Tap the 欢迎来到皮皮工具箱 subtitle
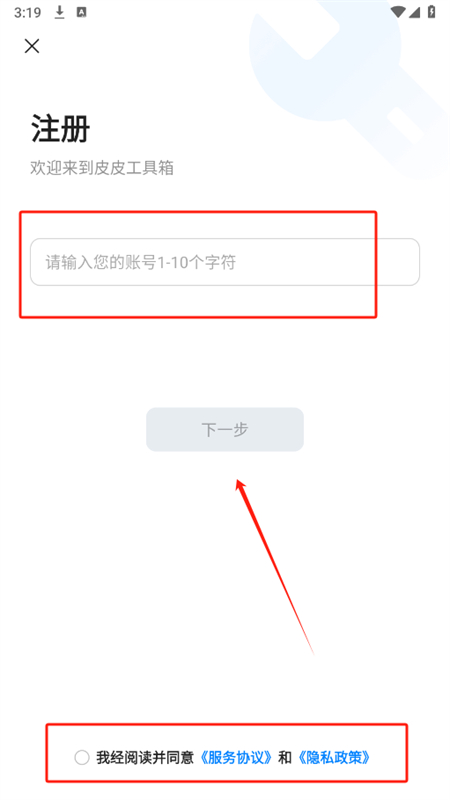 [102, 168]
